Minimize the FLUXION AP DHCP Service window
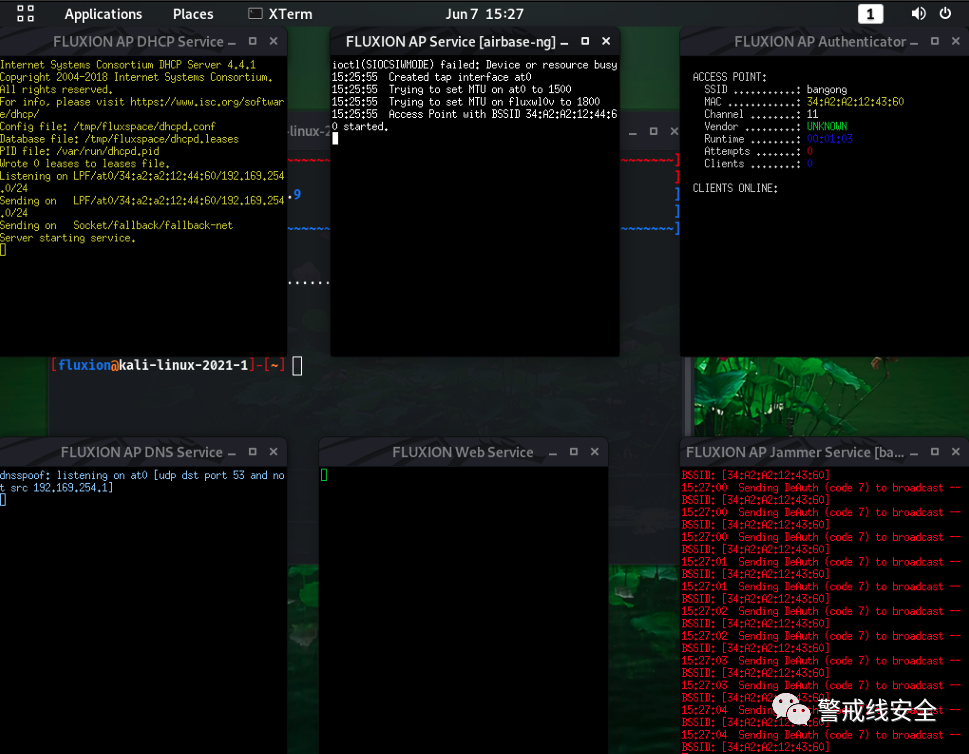Image resolution: width=969 pixels, height=754 pixels. (x=232, y=42)
